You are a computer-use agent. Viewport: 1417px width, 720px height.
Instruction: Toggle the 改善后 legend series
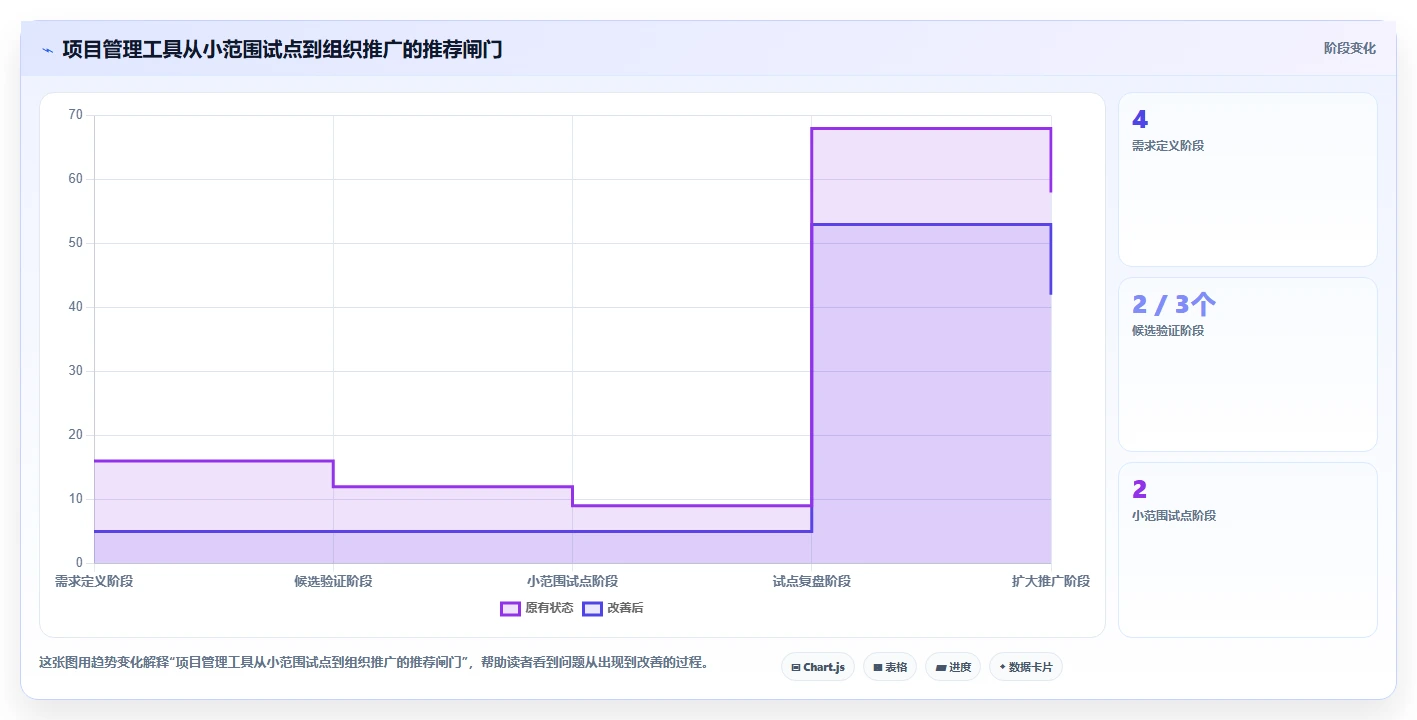tap(613, 608)
